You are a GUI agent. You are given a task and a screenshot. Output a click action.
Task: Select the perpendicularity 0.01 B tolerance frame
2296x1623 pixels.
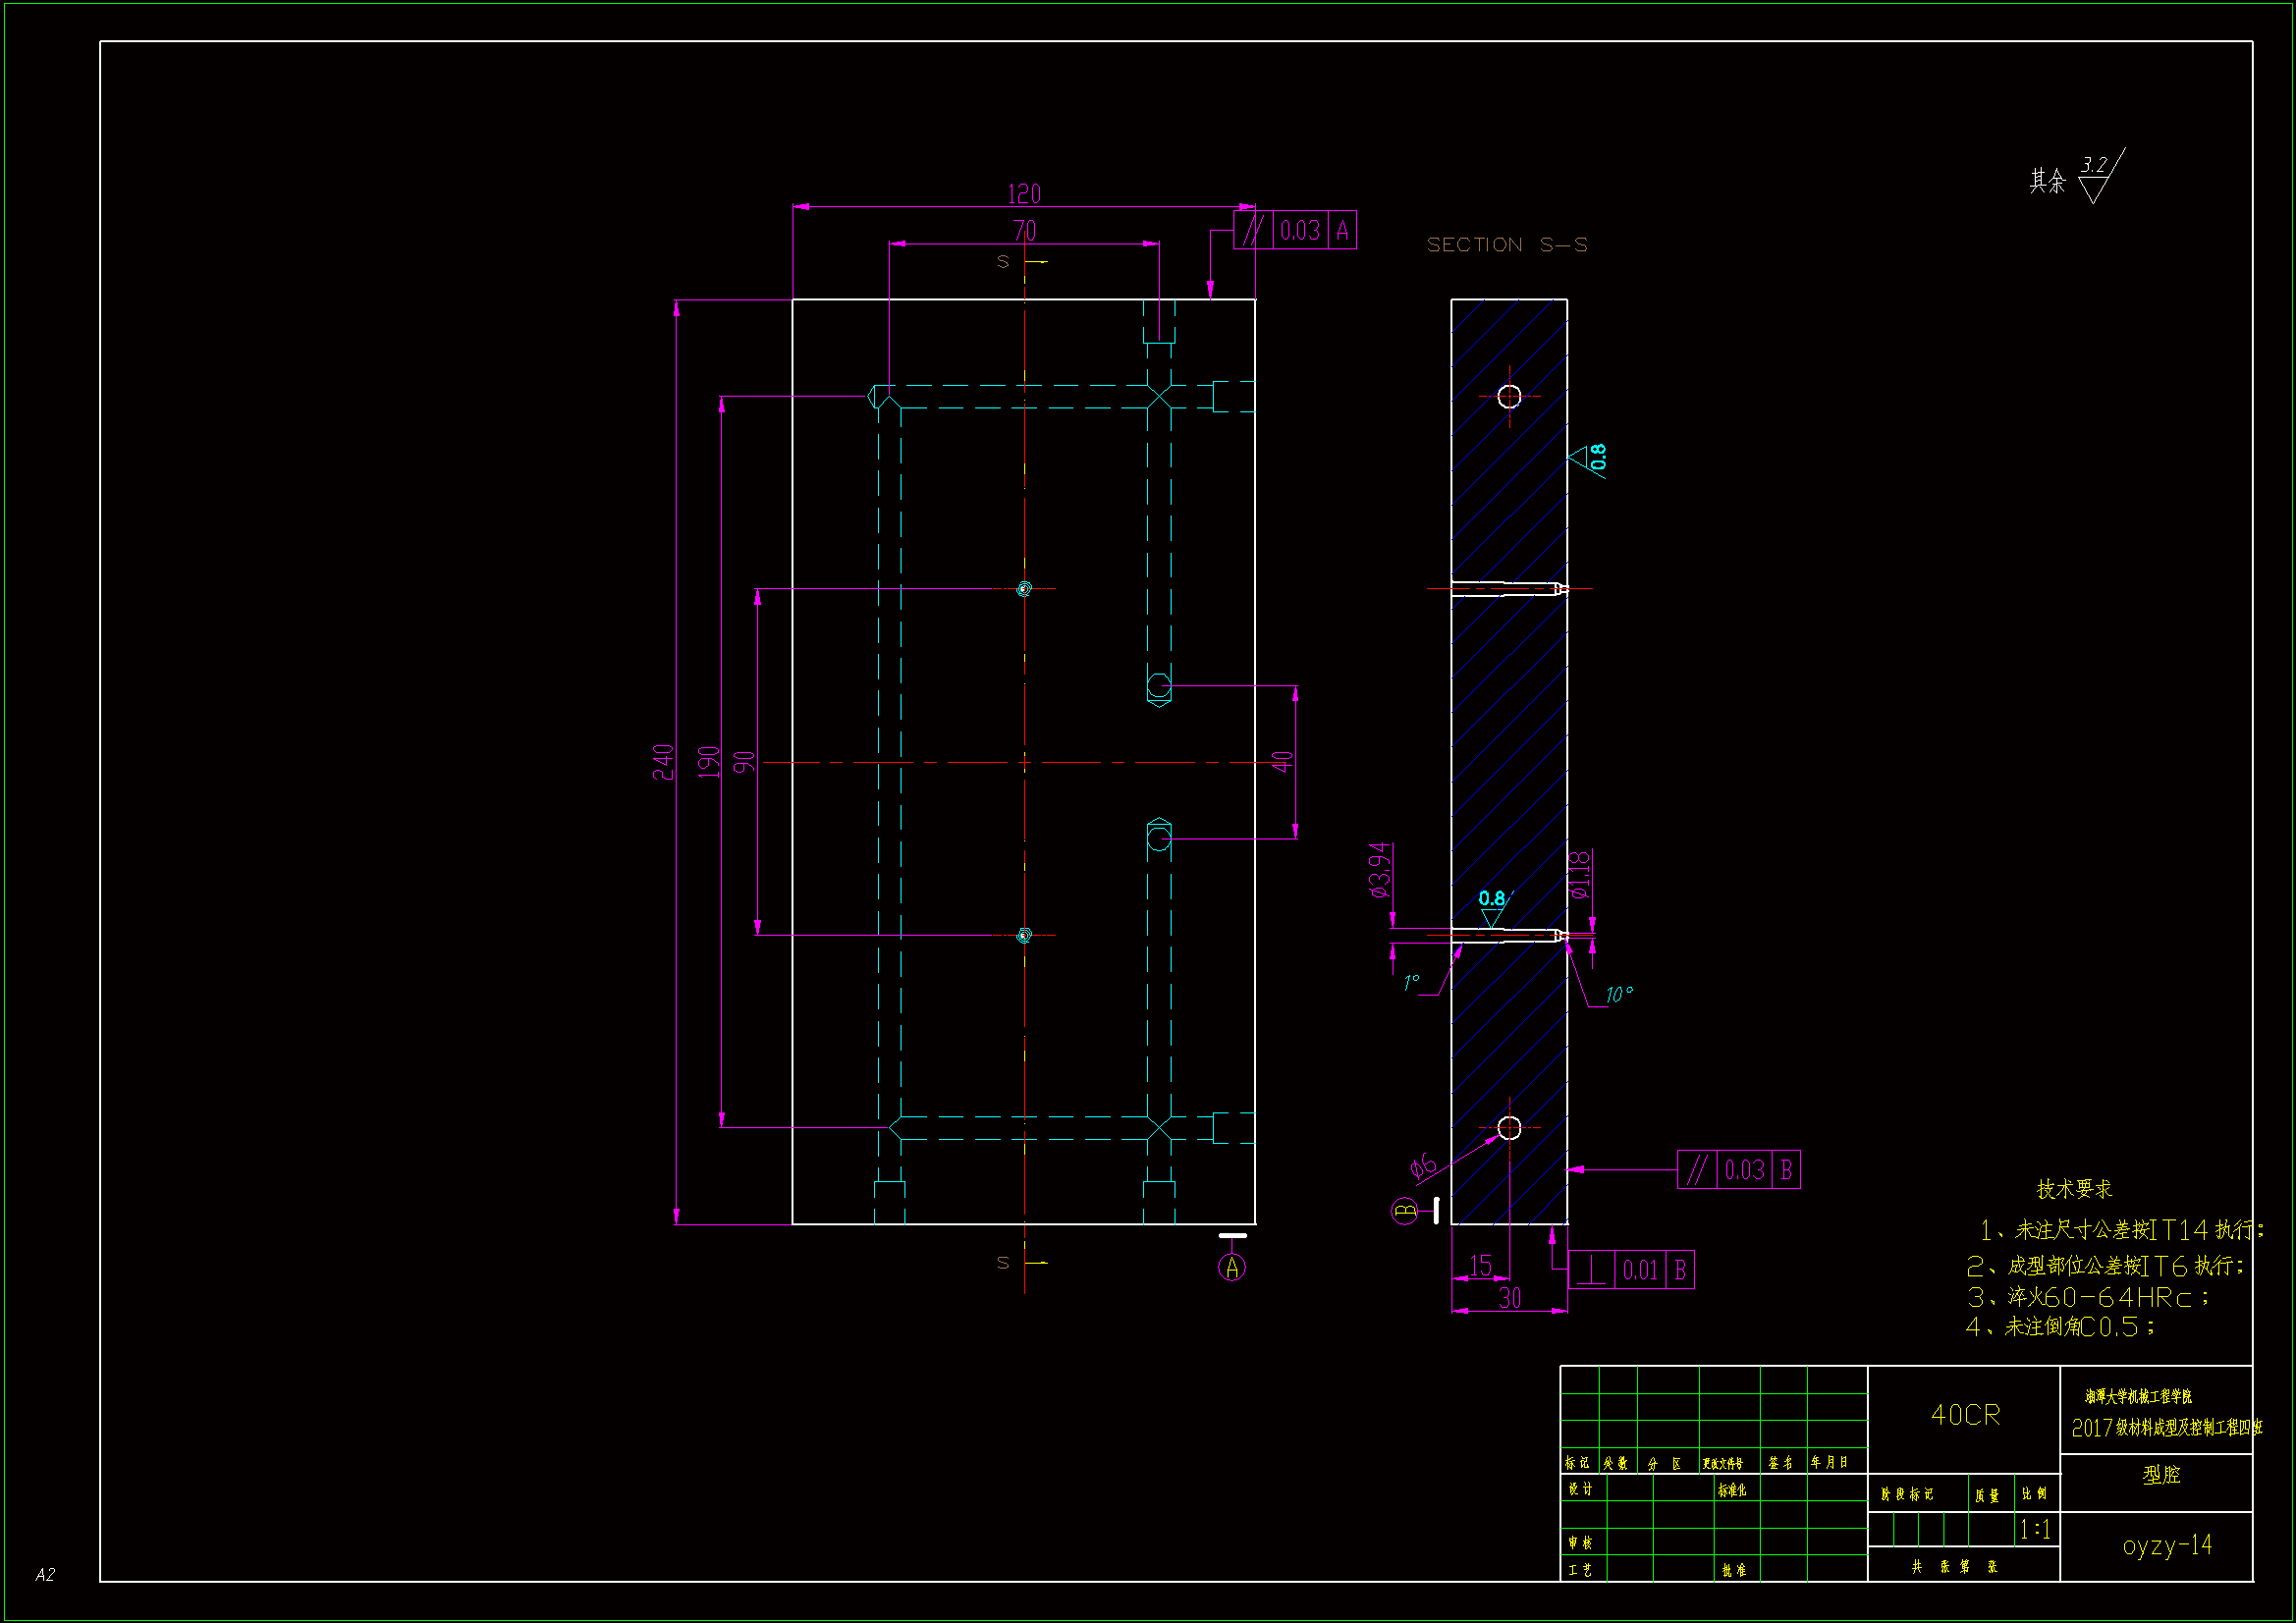(x=1630, y=1270)
